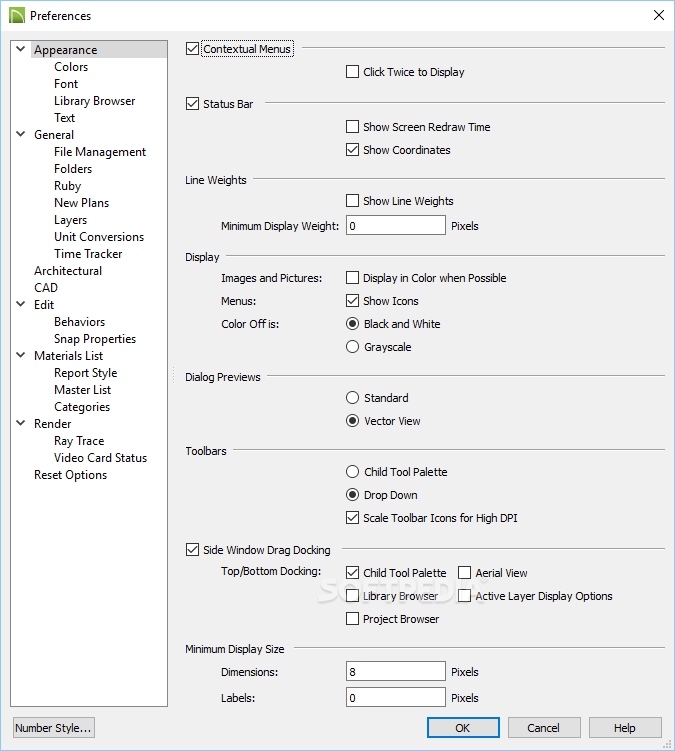This screenshot has height=751, width=675.
Task: Open the Ruby preferences page
Action: click(68, 186)
